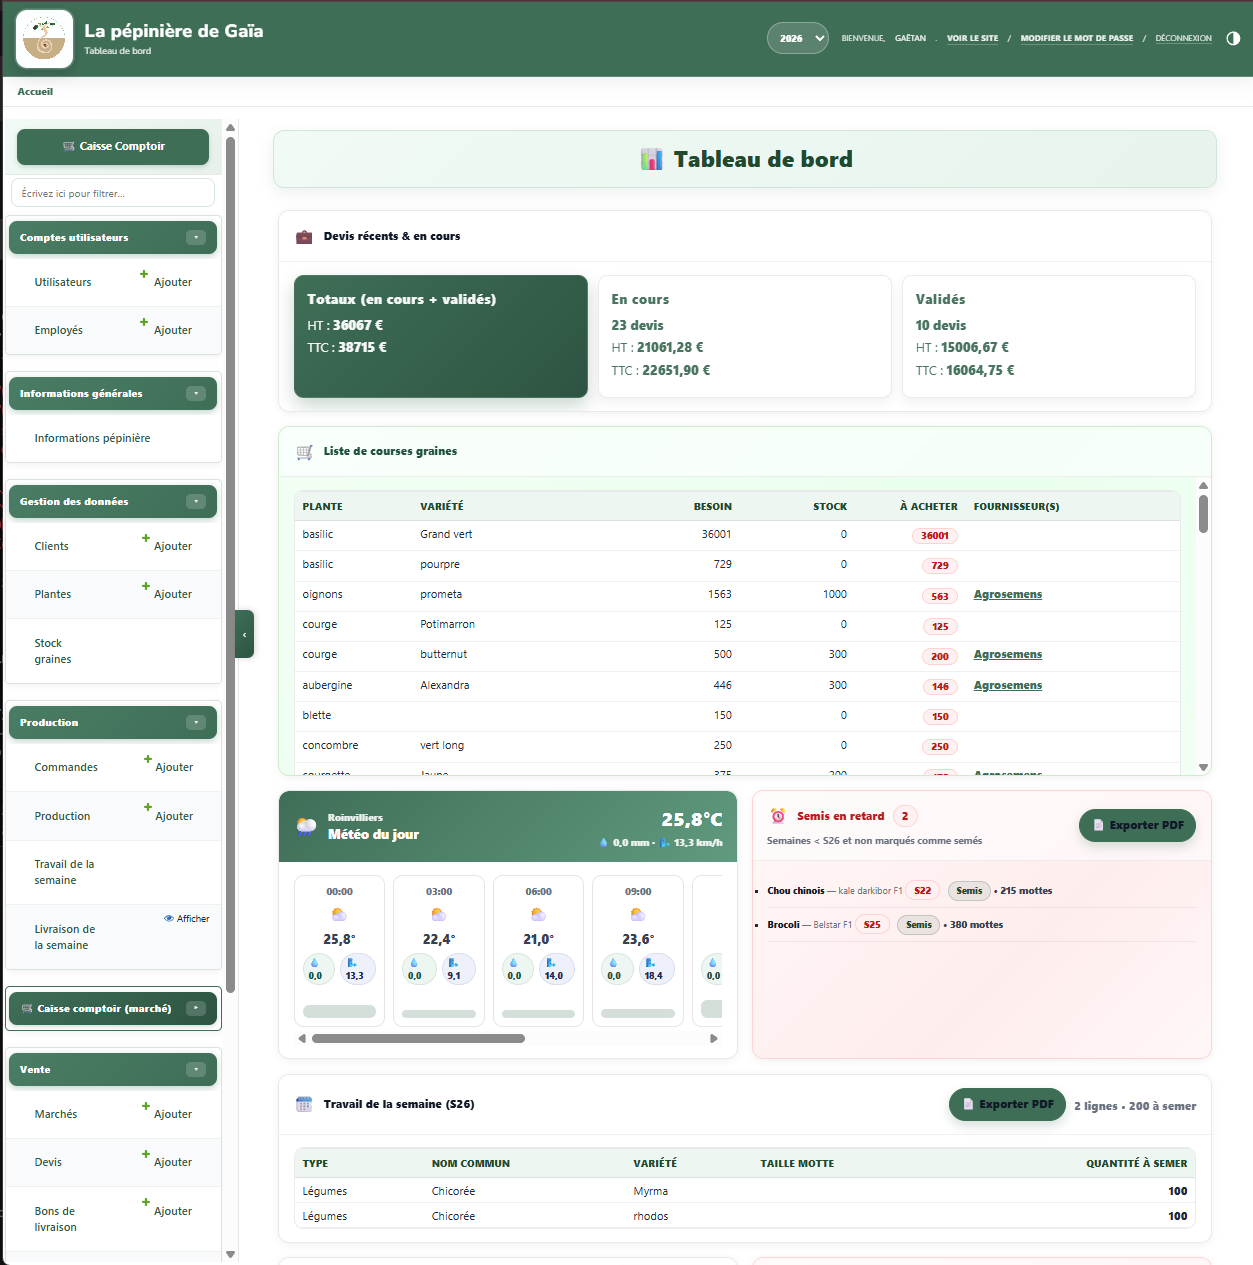1253x1265 pixels.
Task: Open the 2026 year dropdown
Action: 797,38
